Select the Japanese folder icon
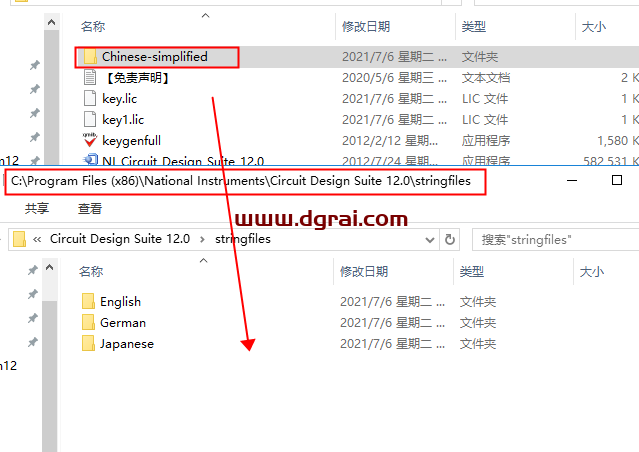Image resolution: width=639 pixels, height=452 pixels. click(88, 344)
